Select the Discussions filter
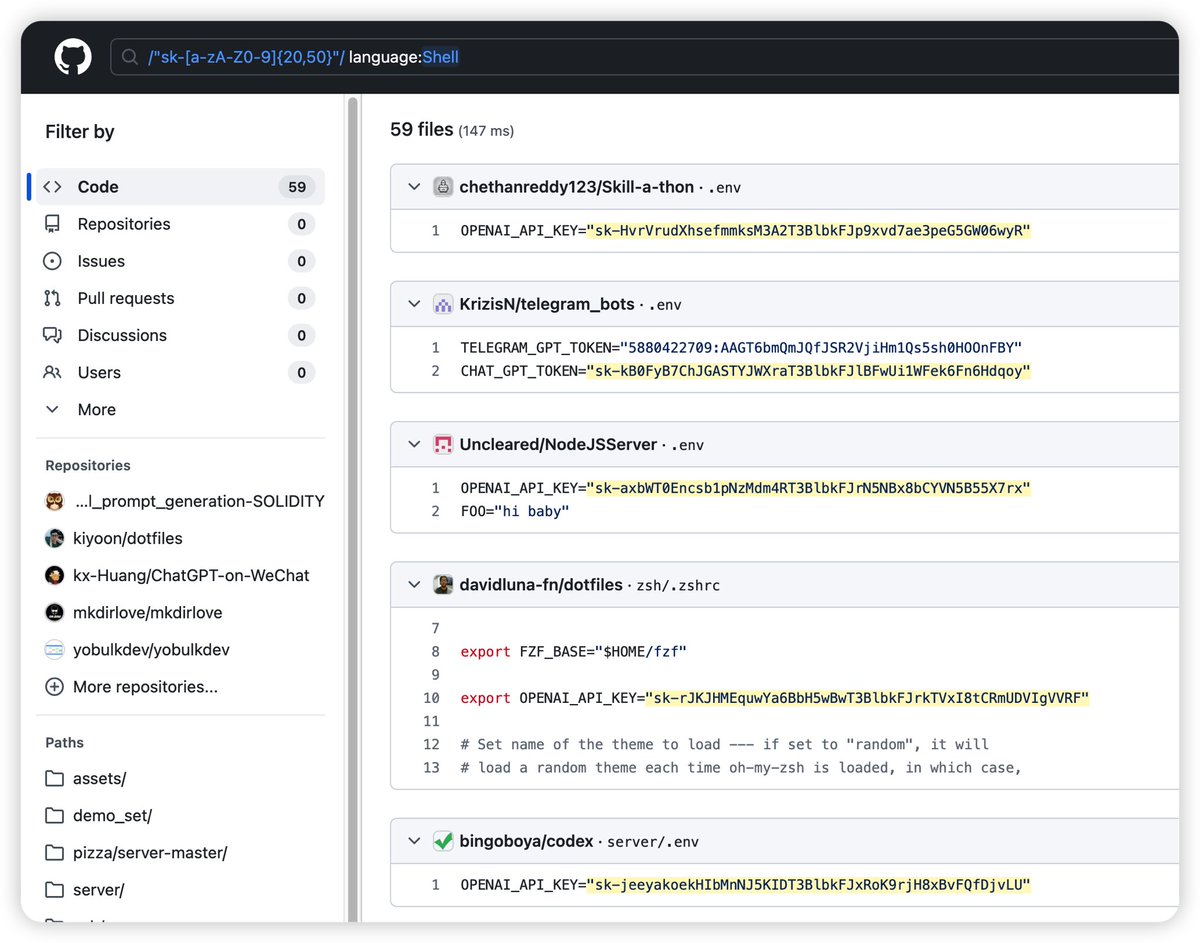This screenshot has height=943, width=1200. 180,335
